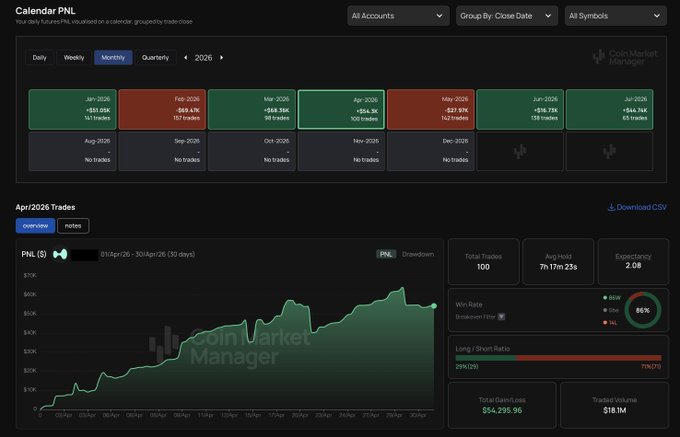680x437 pixels.
Task: Switch calendar to Daily view
Action: (x=39, y=58)
